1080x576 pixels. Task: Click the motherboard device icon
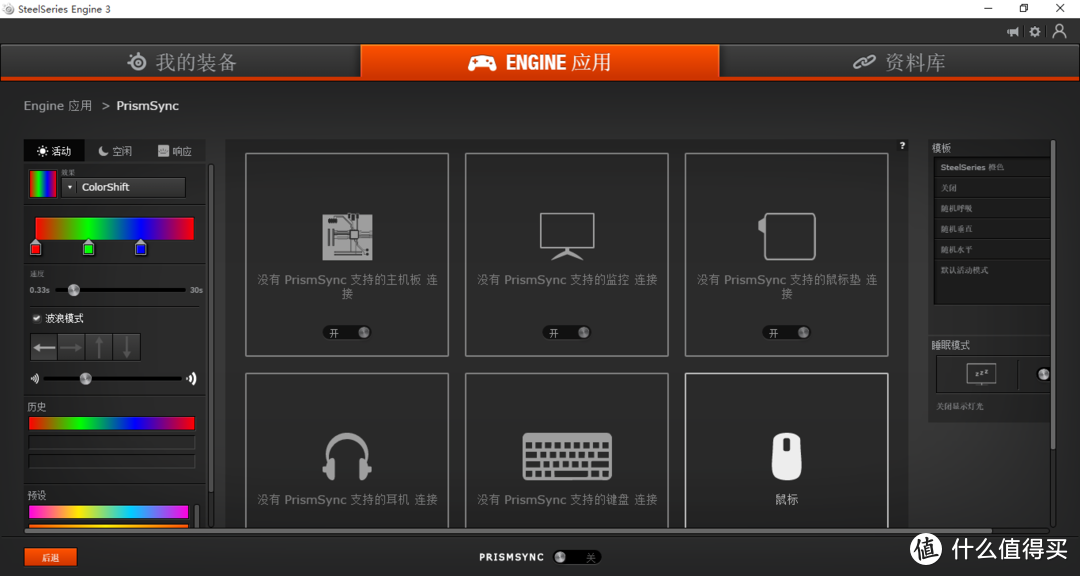tap(347, 236)
